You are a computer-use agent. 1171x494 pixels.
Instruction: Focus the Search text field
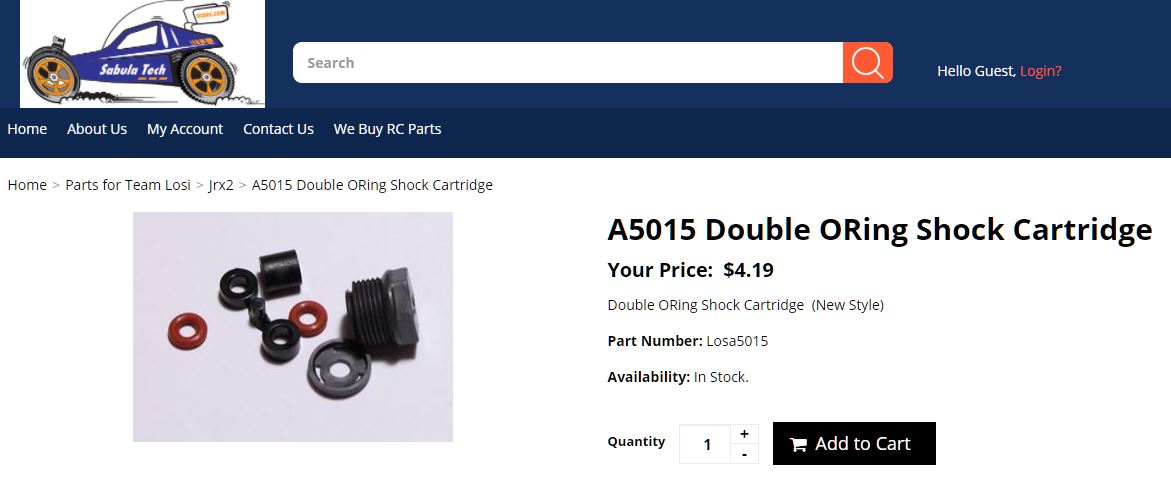(x=568, y=63)
